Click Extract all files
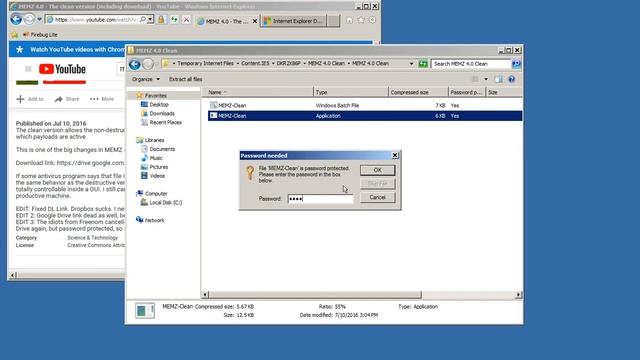This screenshot has height=360, width=640. pyautogui.click(x=186, y=79)
